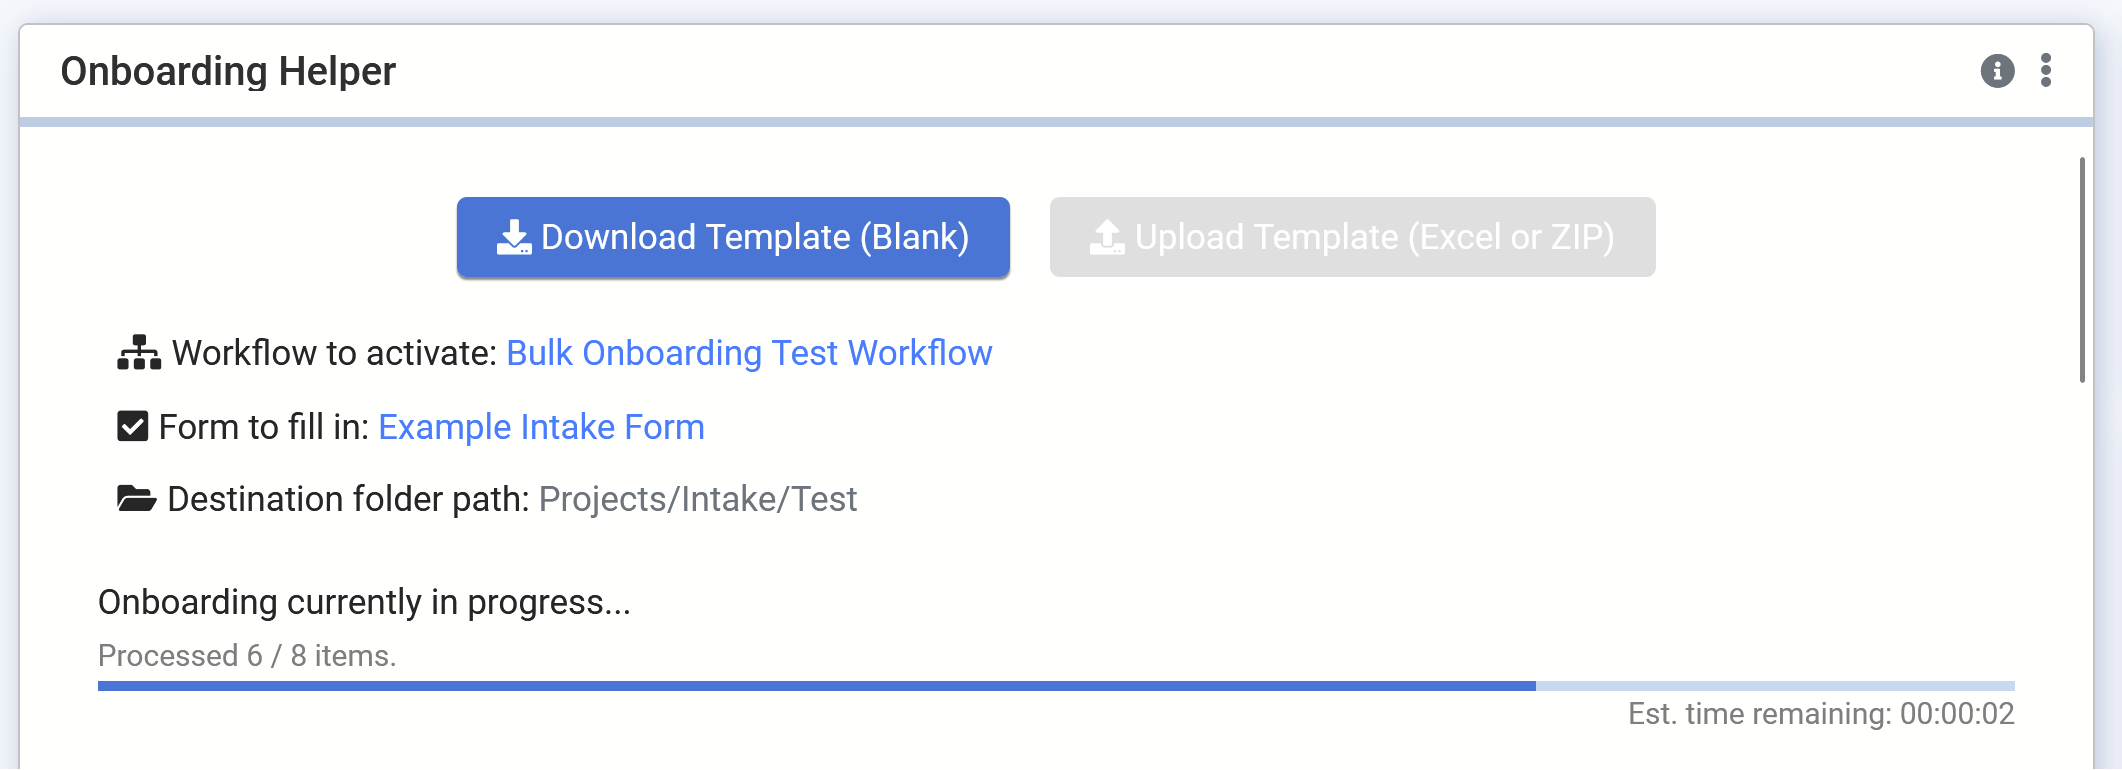The width and height of the screenshot is (2122, 770).
Task: Open Bulk Onboarding Test Workflow link
Action: coord(749,353)
